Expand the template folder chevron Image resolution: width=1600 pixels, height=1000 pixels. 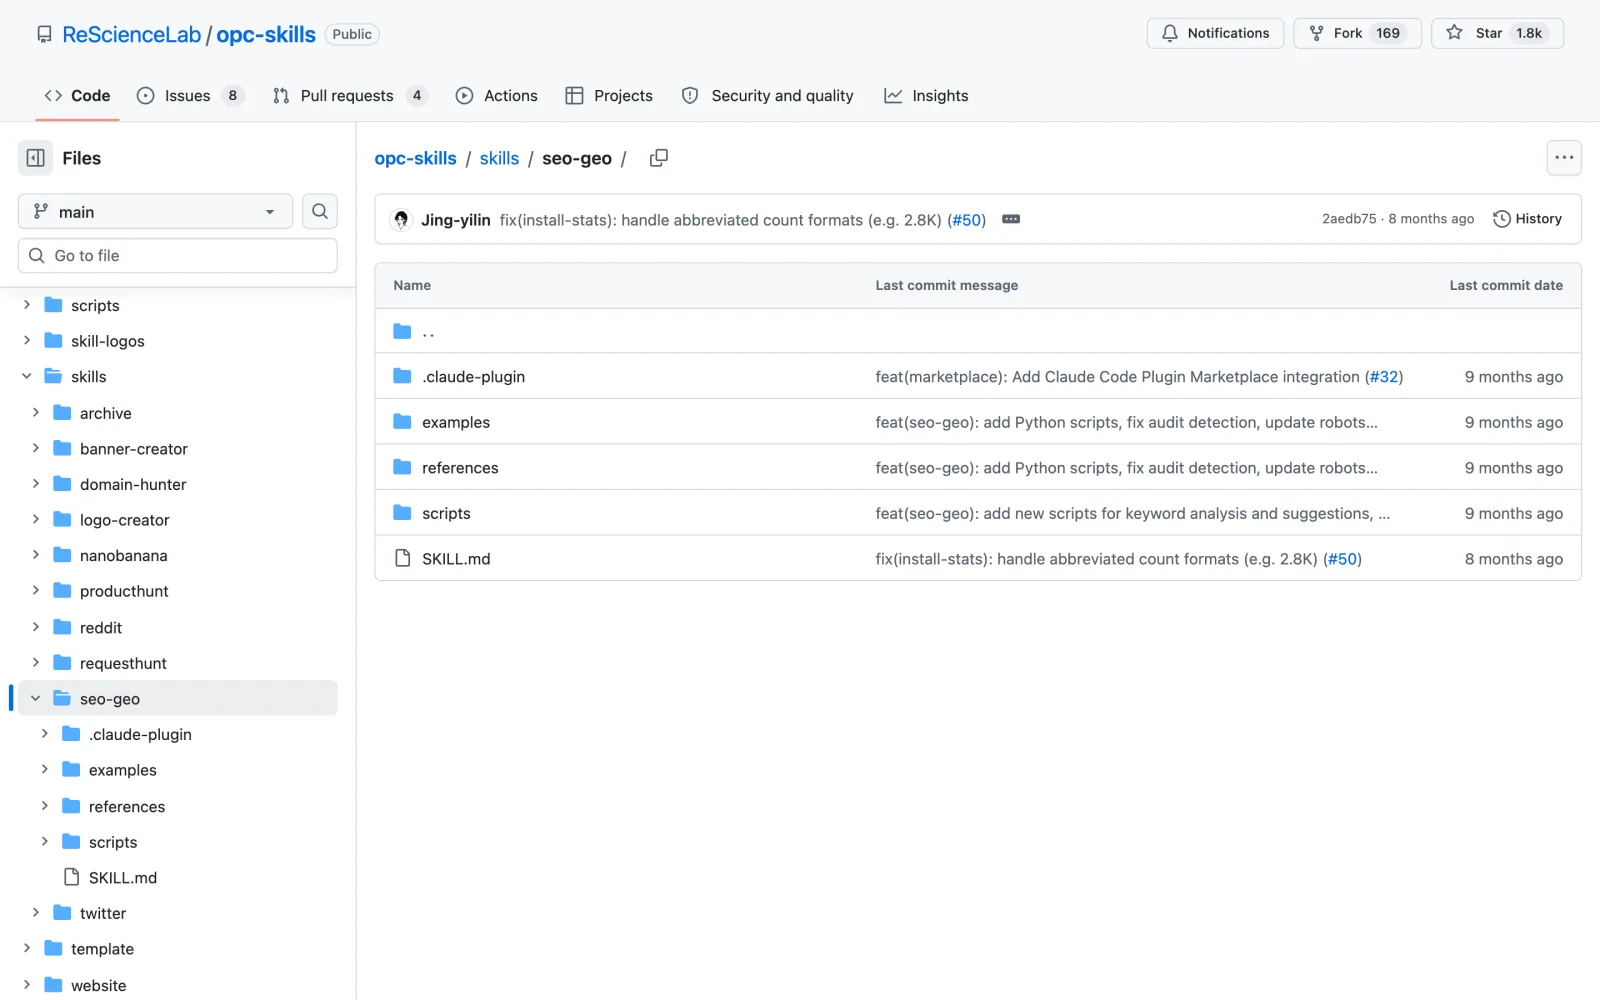click(x=27, y=948)
